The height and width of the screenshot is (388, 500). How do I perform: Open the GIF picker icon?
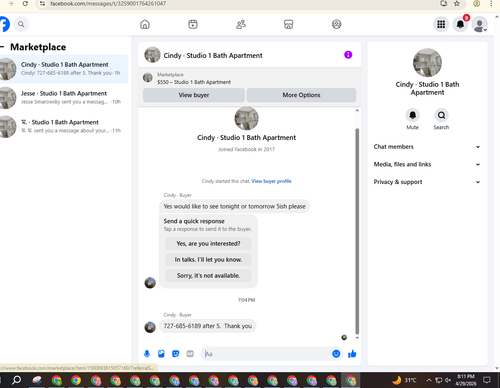click(x=190, y=354)
